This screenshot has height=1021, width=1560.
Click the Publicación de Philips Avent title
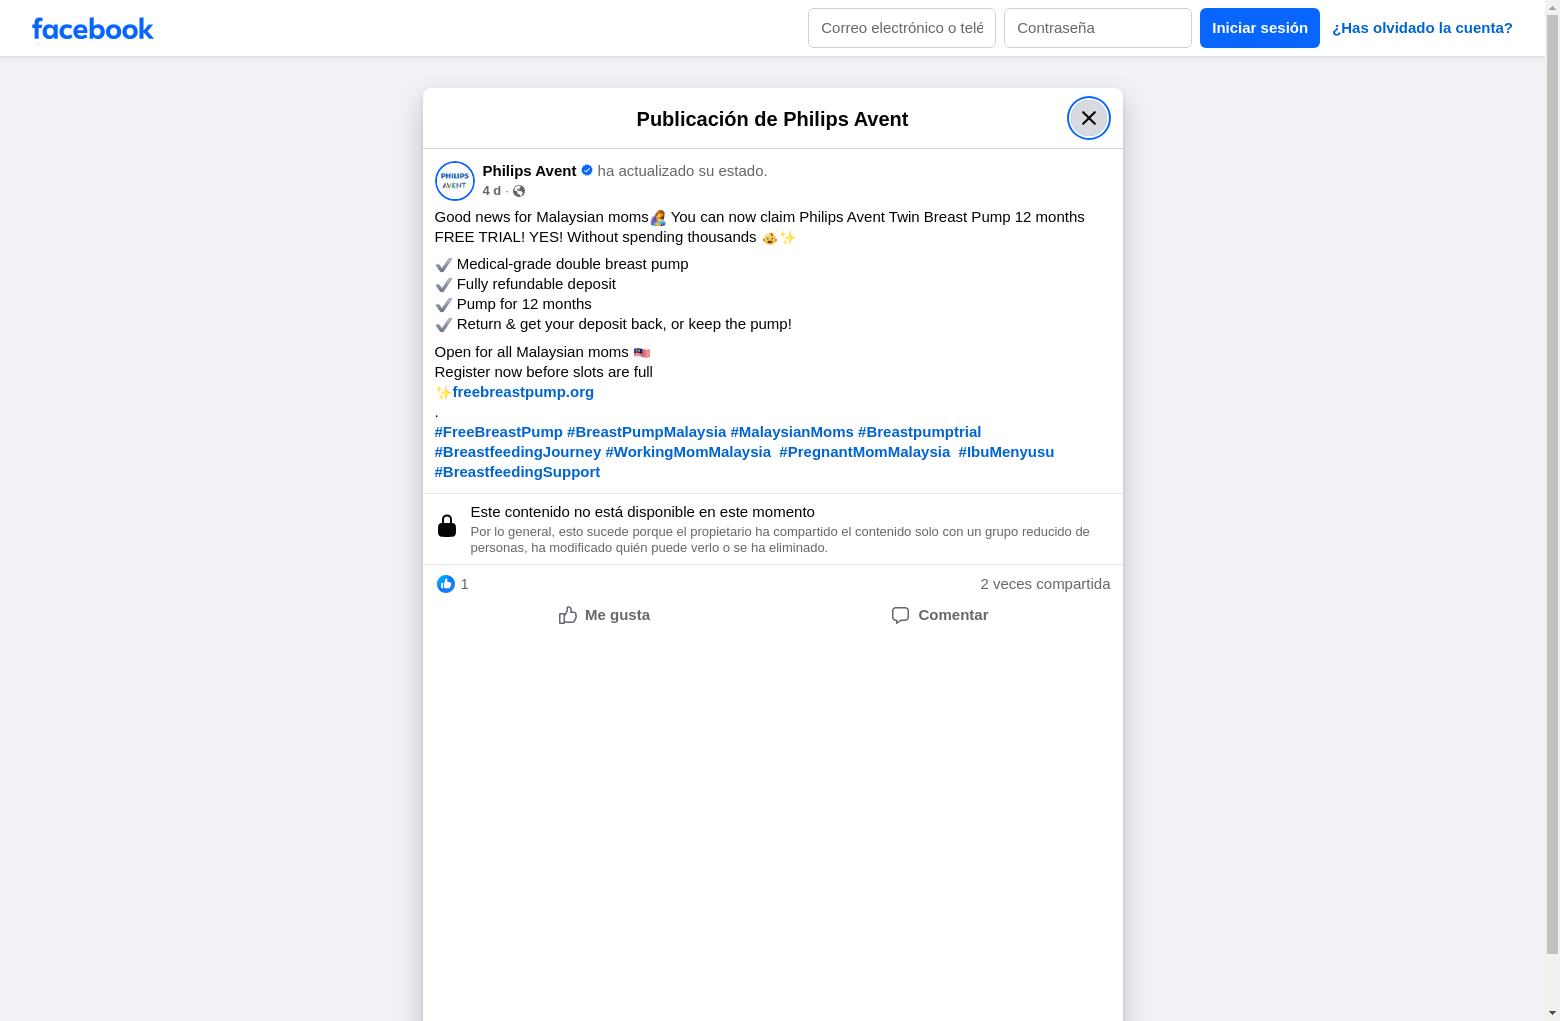point(772,119)
